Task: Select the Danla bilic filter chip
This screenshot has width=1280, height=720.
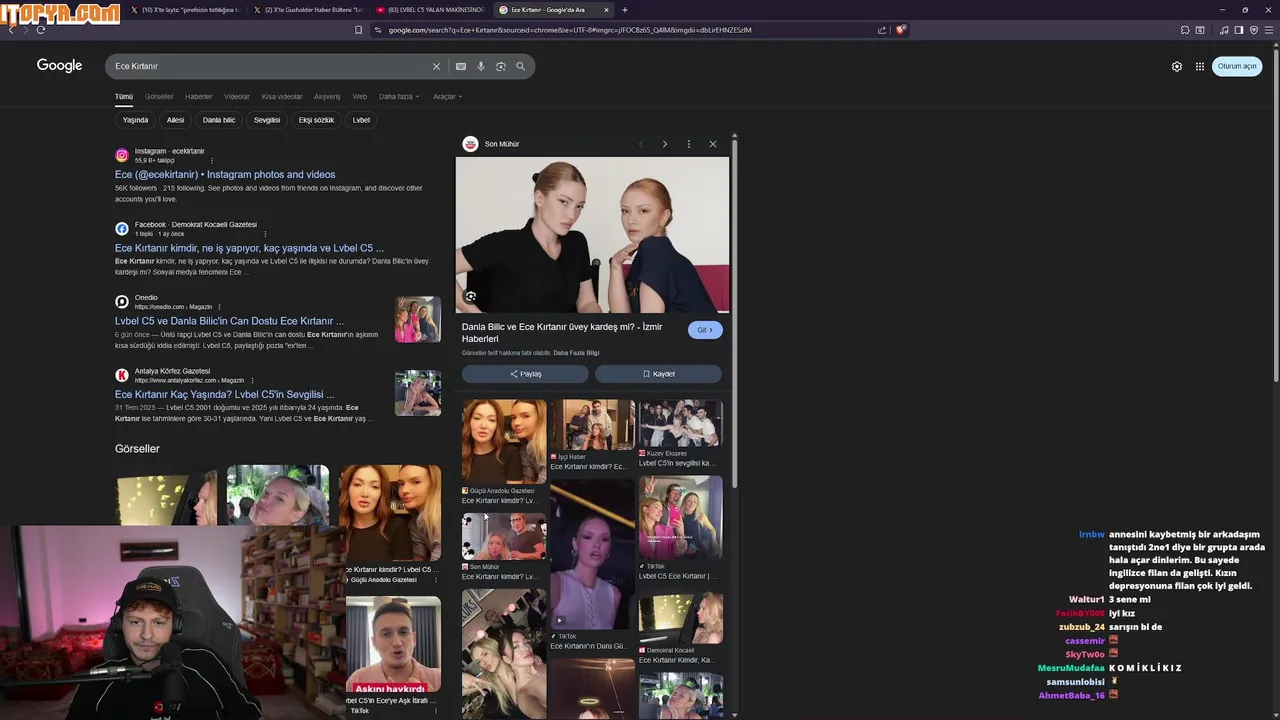Action: point(219,120)
